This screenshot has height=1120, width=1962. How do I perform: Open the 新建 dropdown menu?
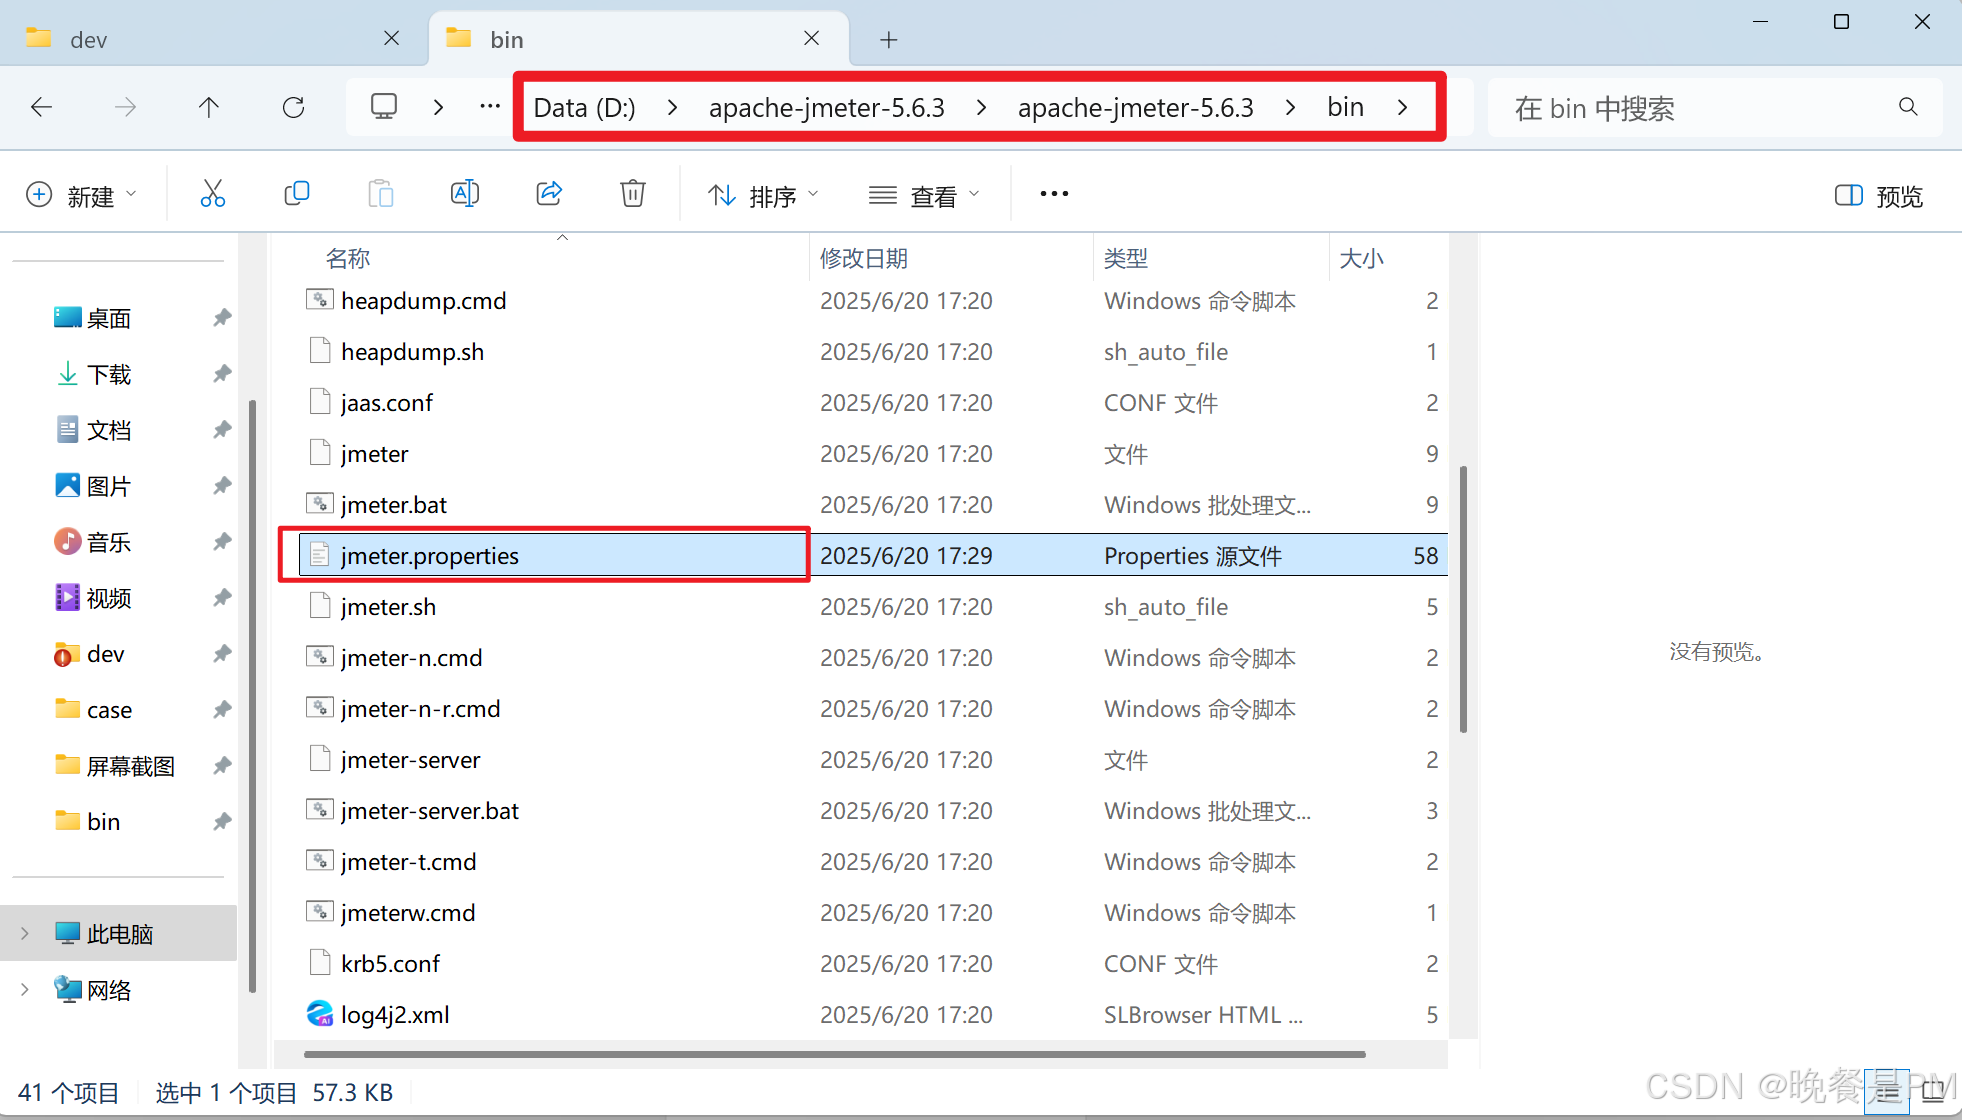[82, 195]
